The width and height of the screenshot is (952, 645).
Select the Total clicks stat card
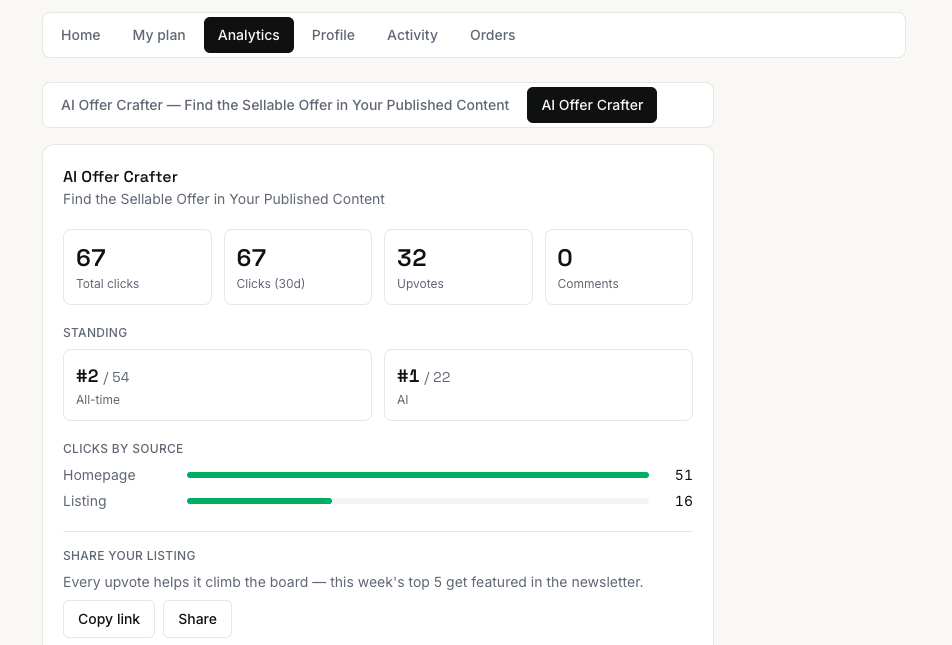click(x=137, y=267)
